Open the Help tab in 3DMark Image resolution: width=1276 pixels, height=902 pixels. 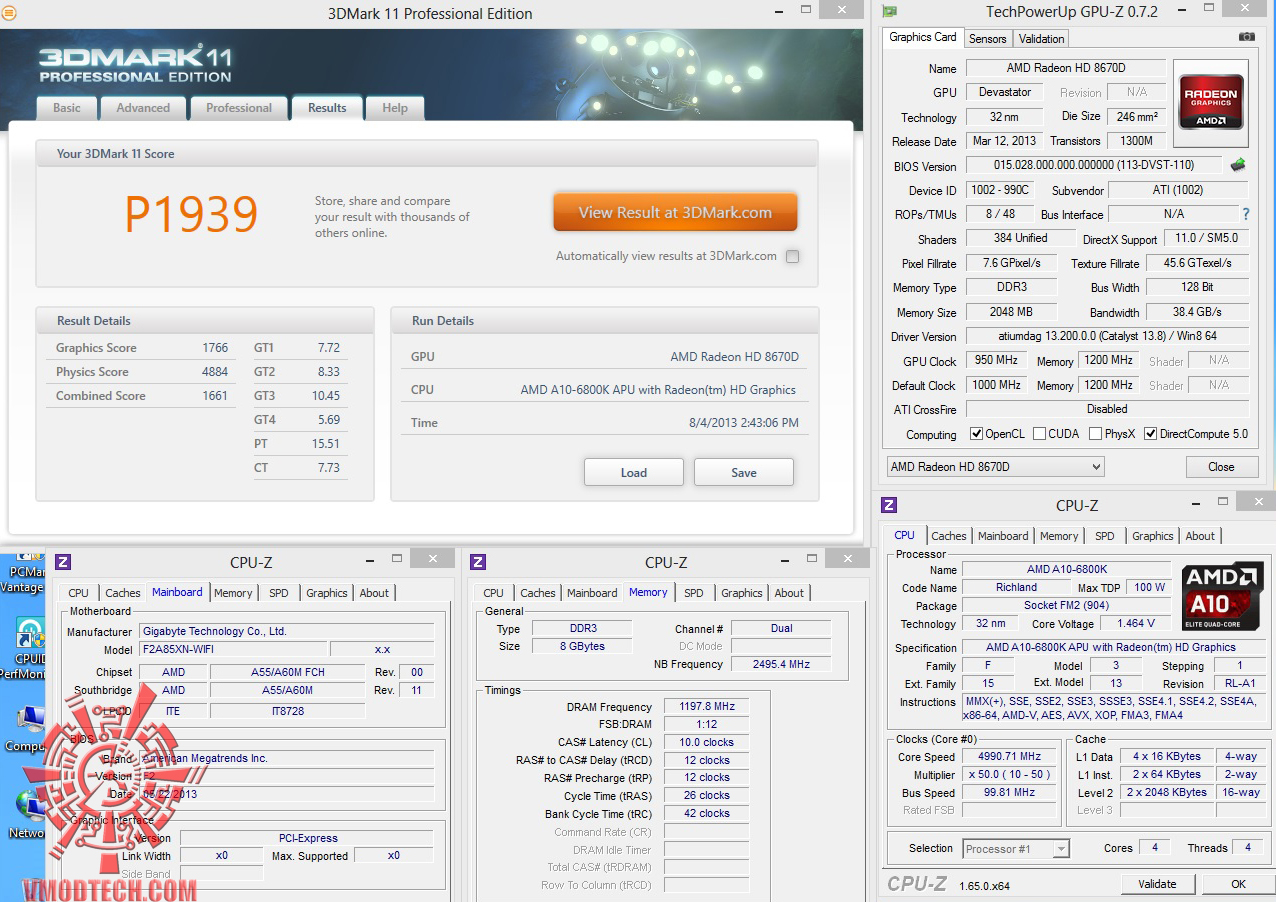pyautogui.click(x=395, y=108)
